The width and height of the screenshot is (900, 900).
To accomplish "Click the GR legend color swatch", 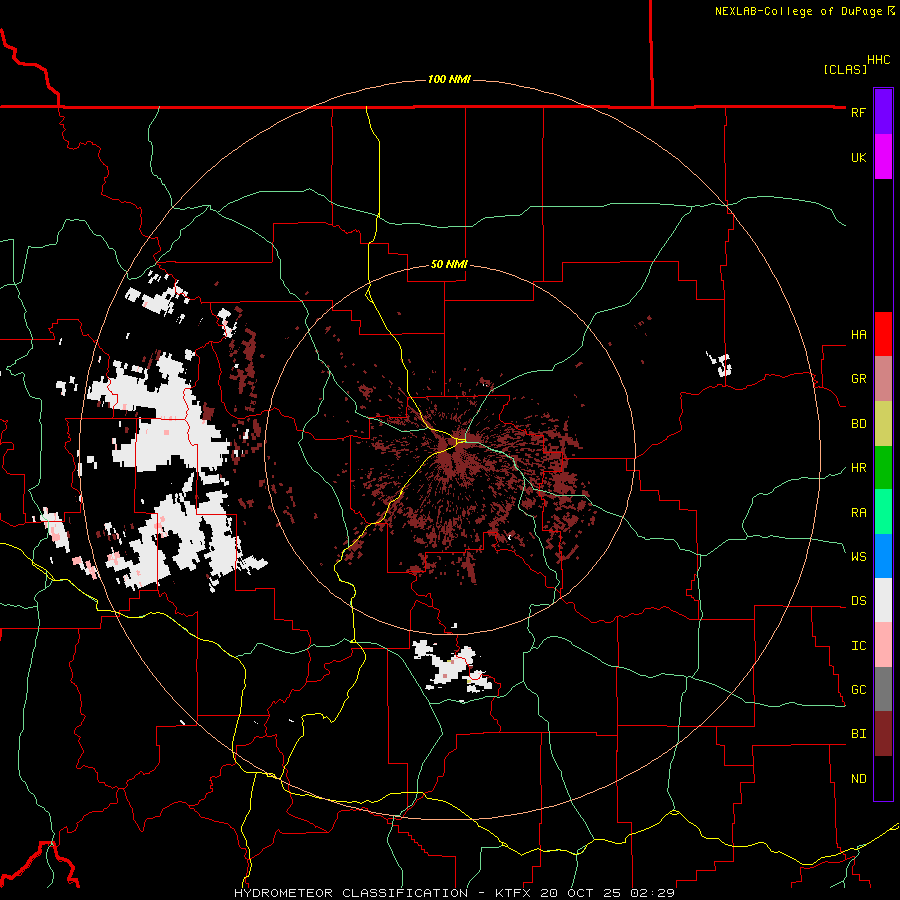I will (x=883, y=379).
